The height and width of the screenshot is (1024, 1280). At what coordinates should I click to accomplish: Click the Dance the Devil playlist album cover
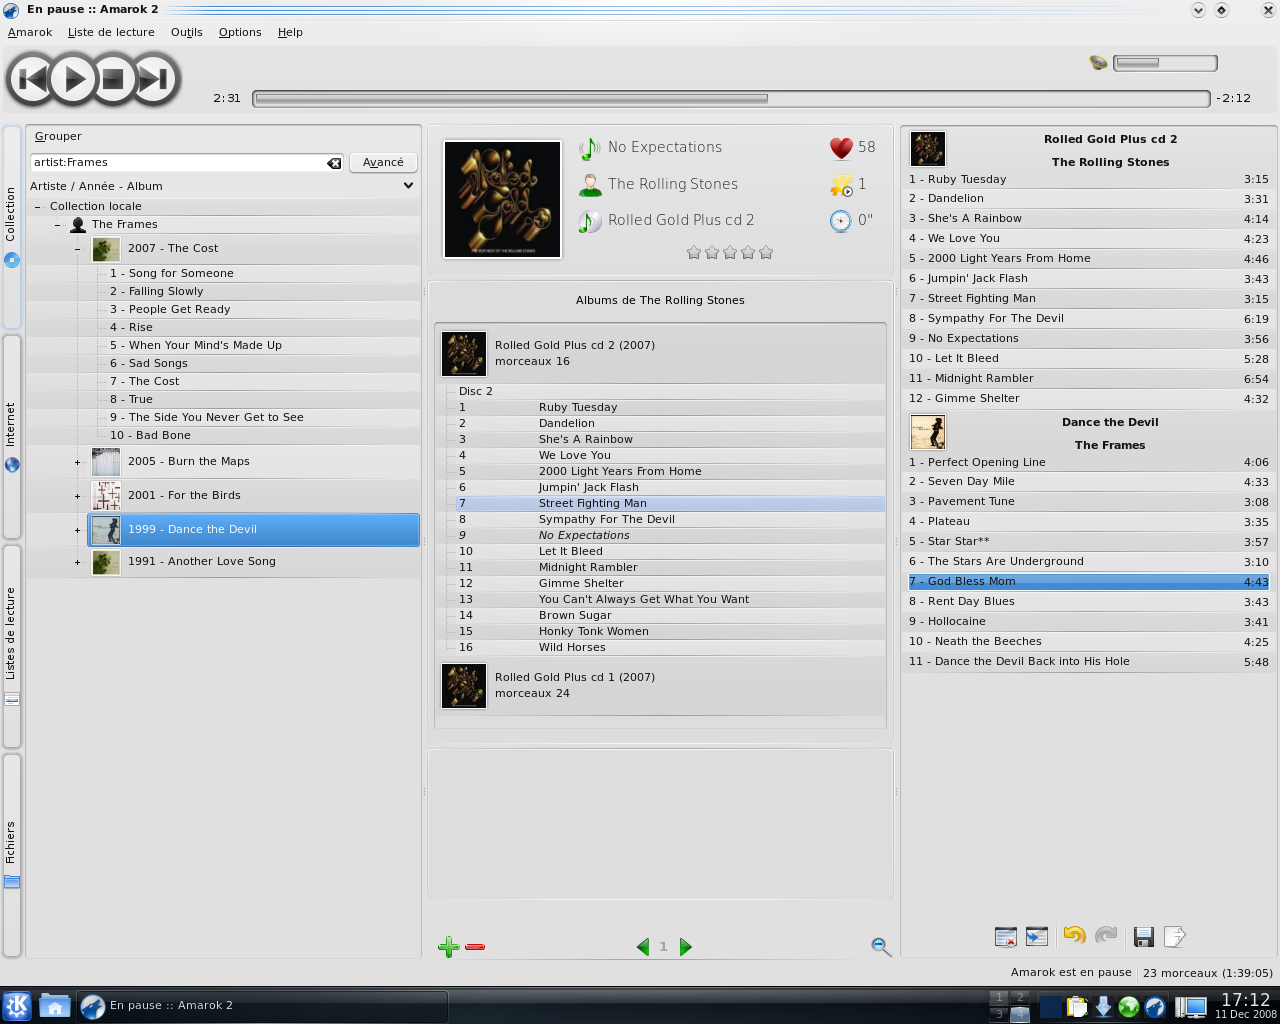pos(928,433)
